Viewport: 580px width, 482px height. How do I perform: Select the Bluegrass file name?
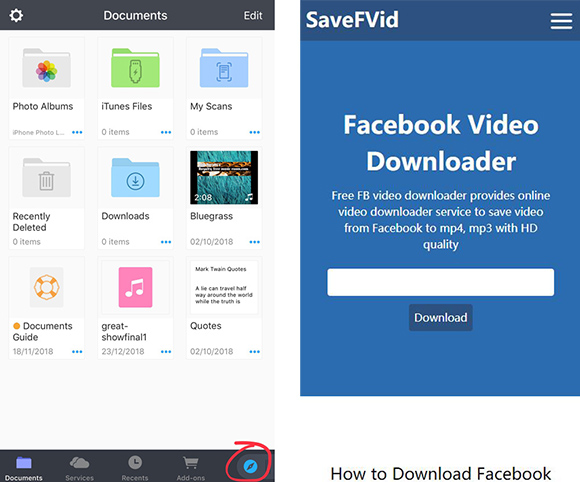[212, 216]
